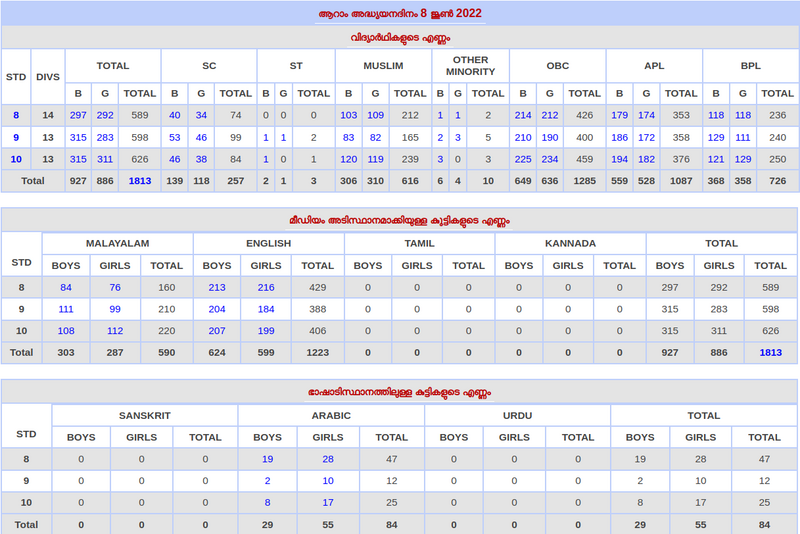
Task: Open grand total 1813 in student count table
Action: pos(140,181)
